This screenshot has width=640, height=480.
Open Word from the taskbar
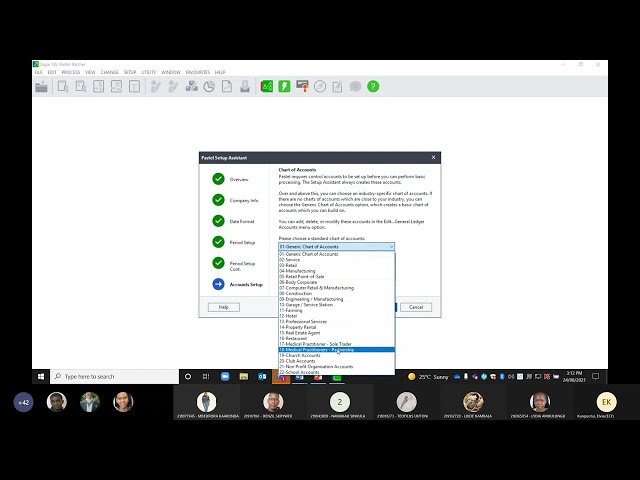[300, 377]
